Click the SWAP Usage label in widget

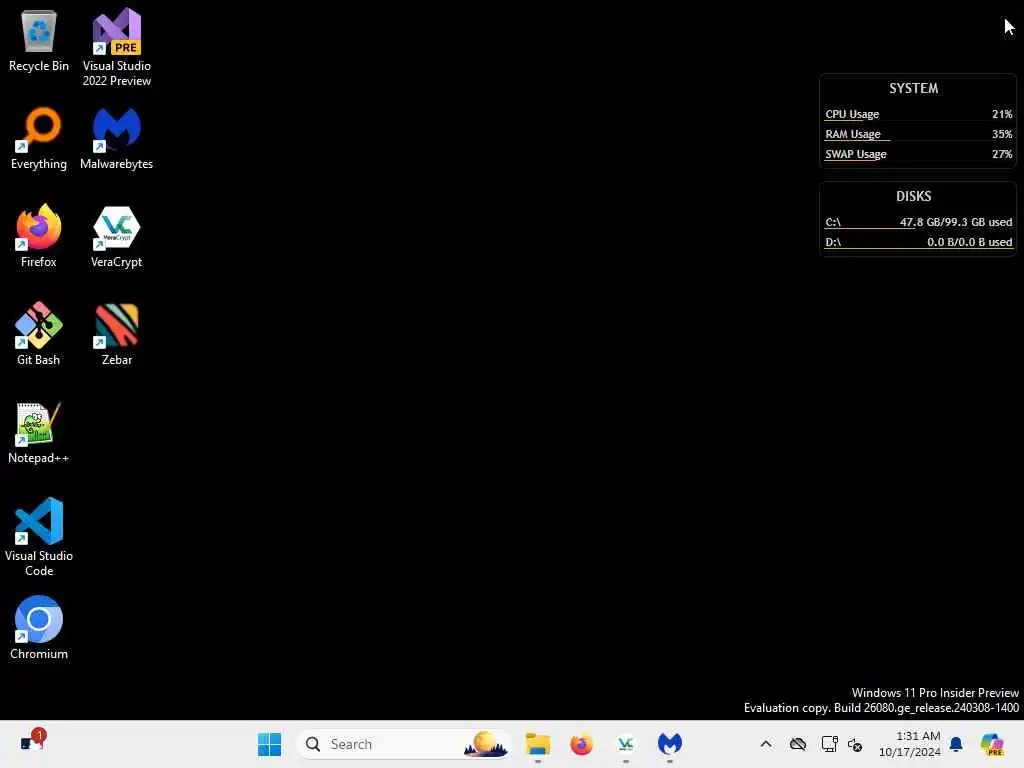(856, 154)
